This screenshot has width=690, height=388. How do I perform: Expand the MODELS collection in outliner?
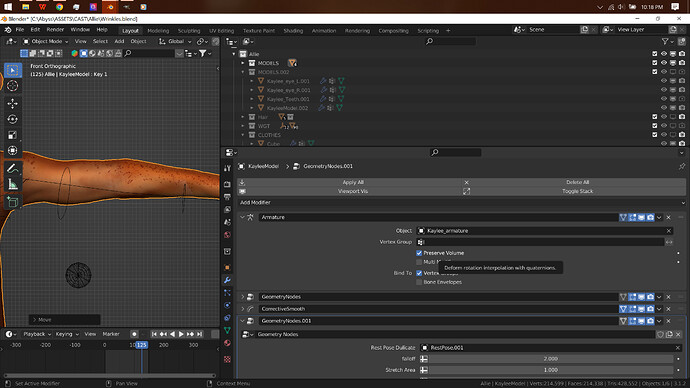click(x=242, y=63)
